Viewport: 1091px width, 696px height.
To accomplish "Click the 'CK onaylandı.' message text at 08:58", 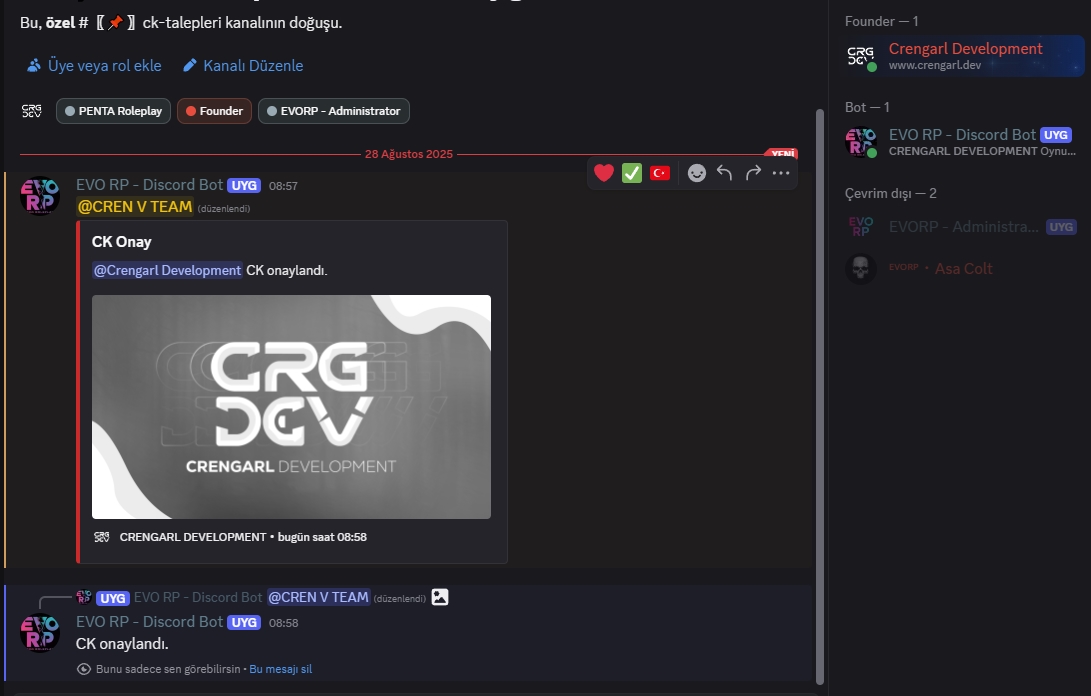I will coord(122,644).
